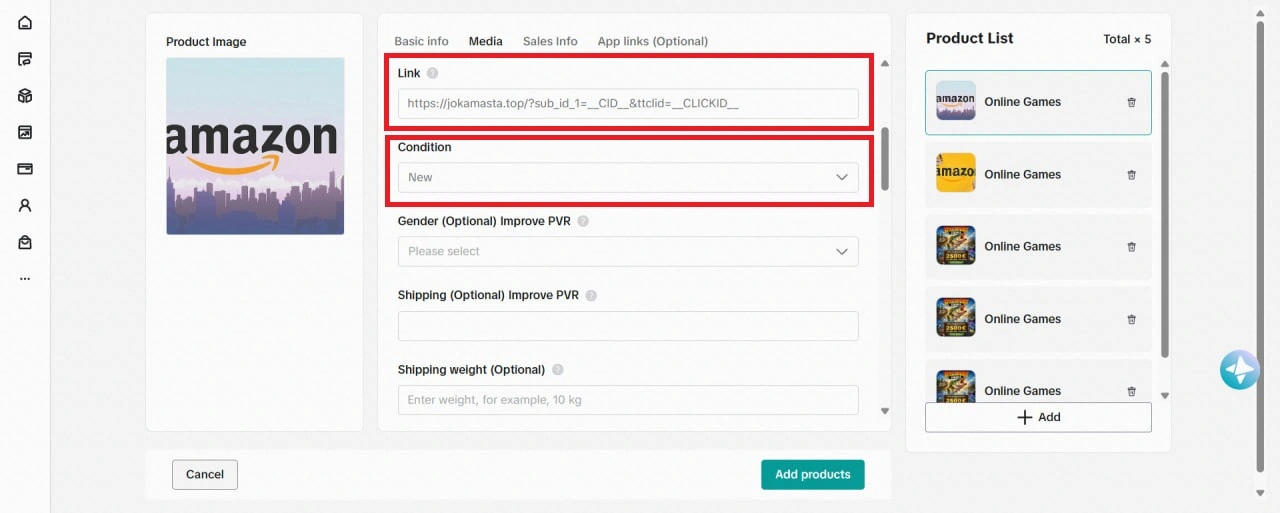This screenshot has height=513, width=1280.
Task: Open the image creative icon in sidebar
Action: [x=25, y=132]
